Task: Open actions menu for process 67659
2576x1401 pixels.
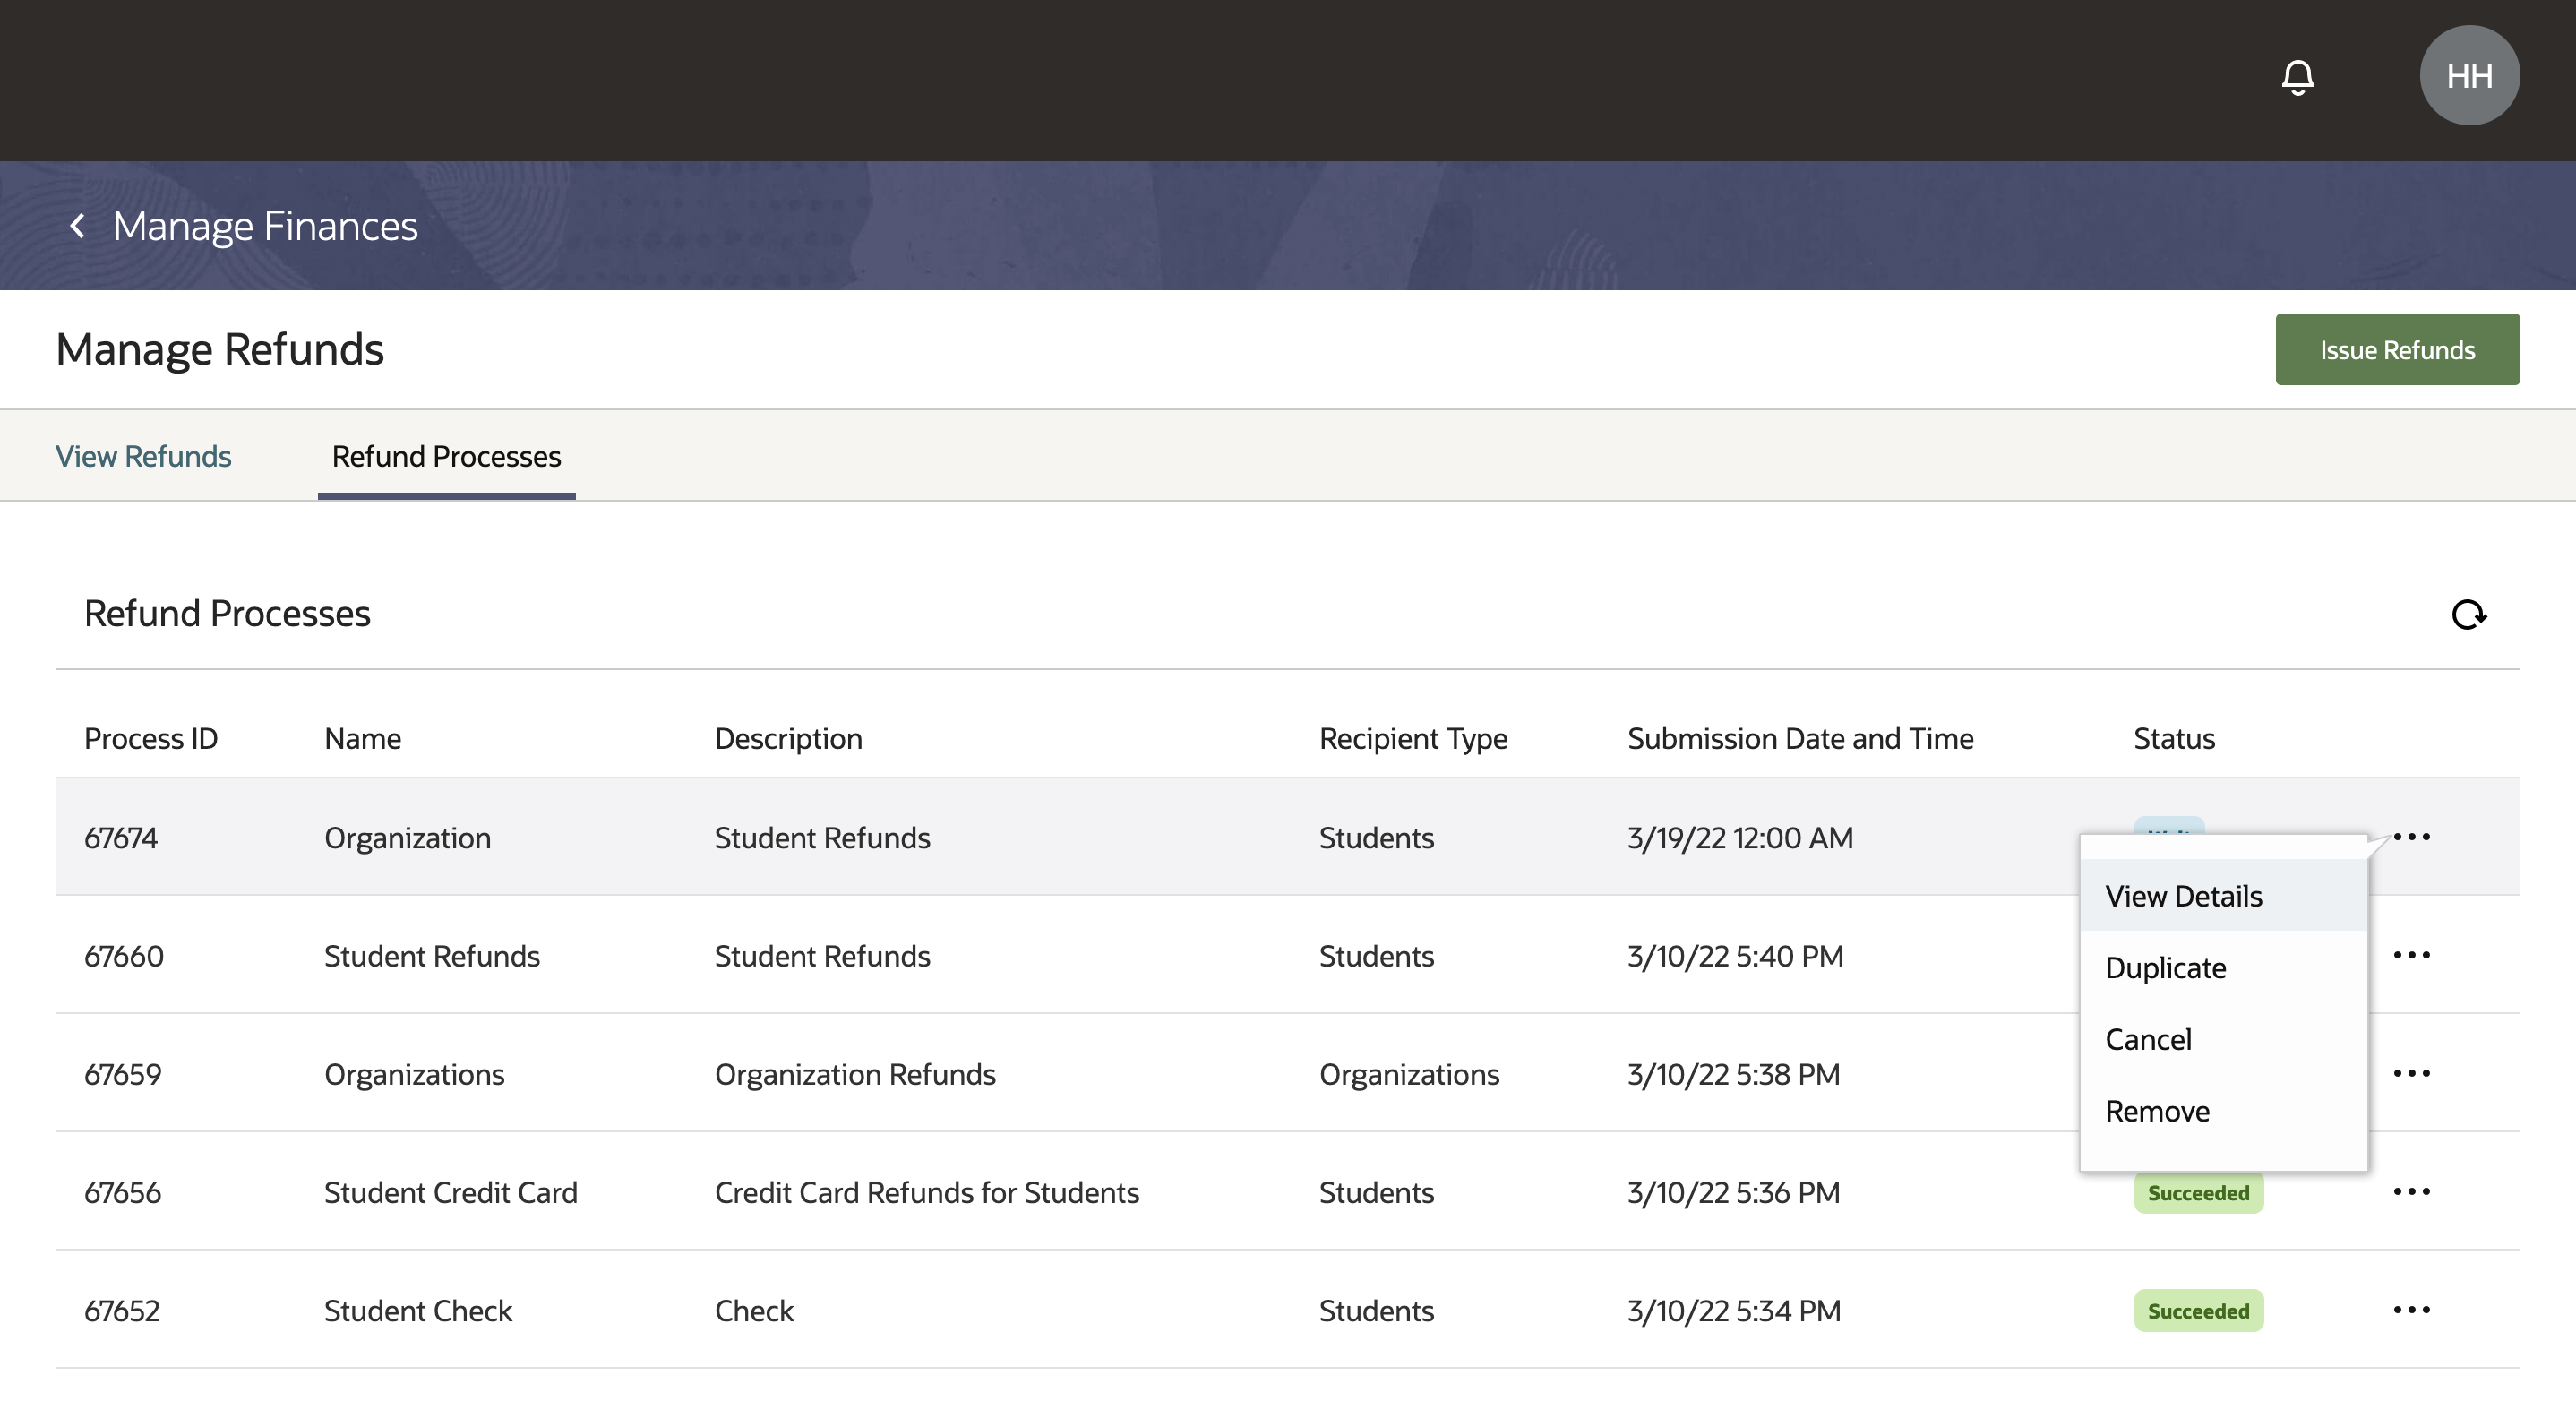Action: 2411,1073
